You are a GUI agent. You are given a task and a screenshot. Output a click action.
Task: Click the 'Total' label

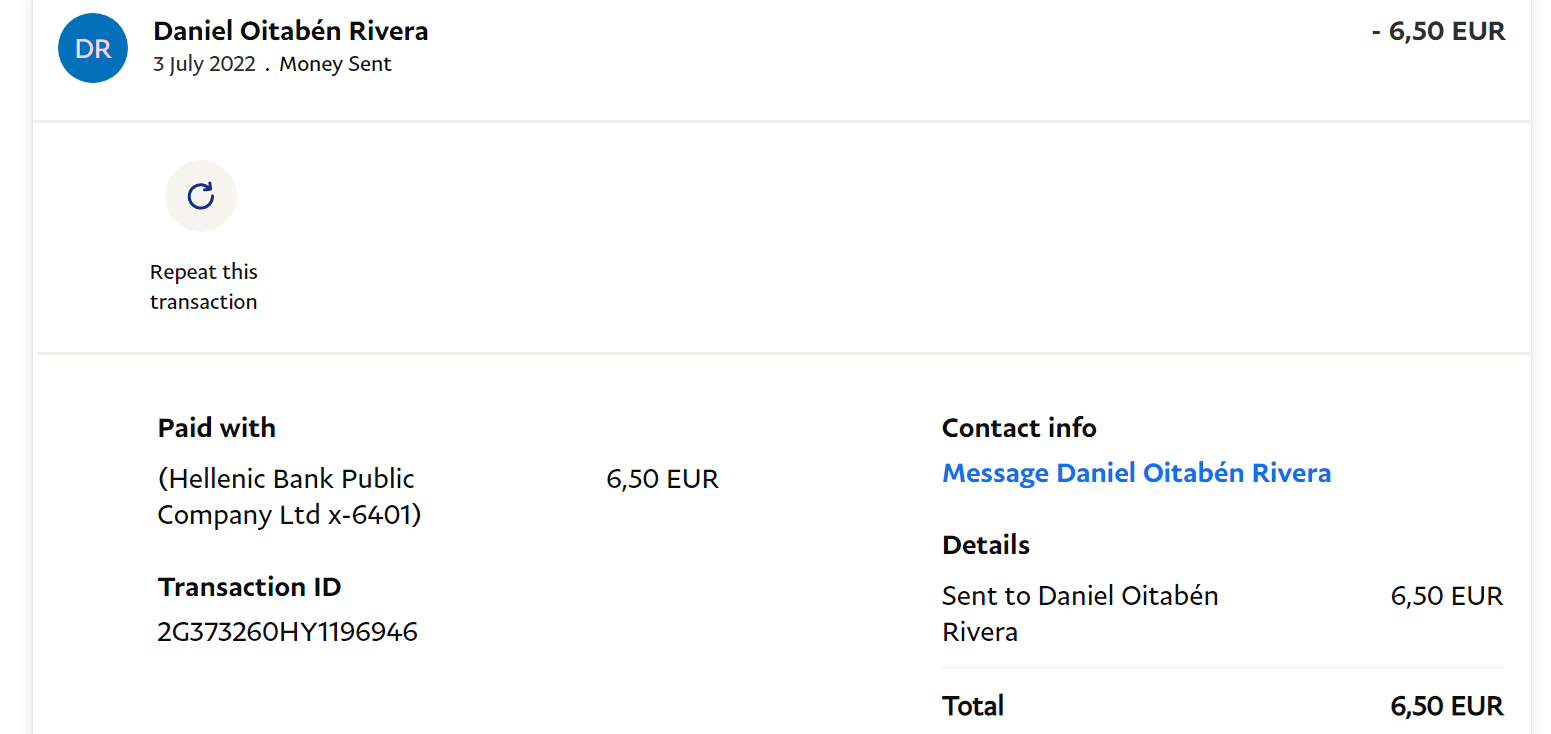click(973, 706)
